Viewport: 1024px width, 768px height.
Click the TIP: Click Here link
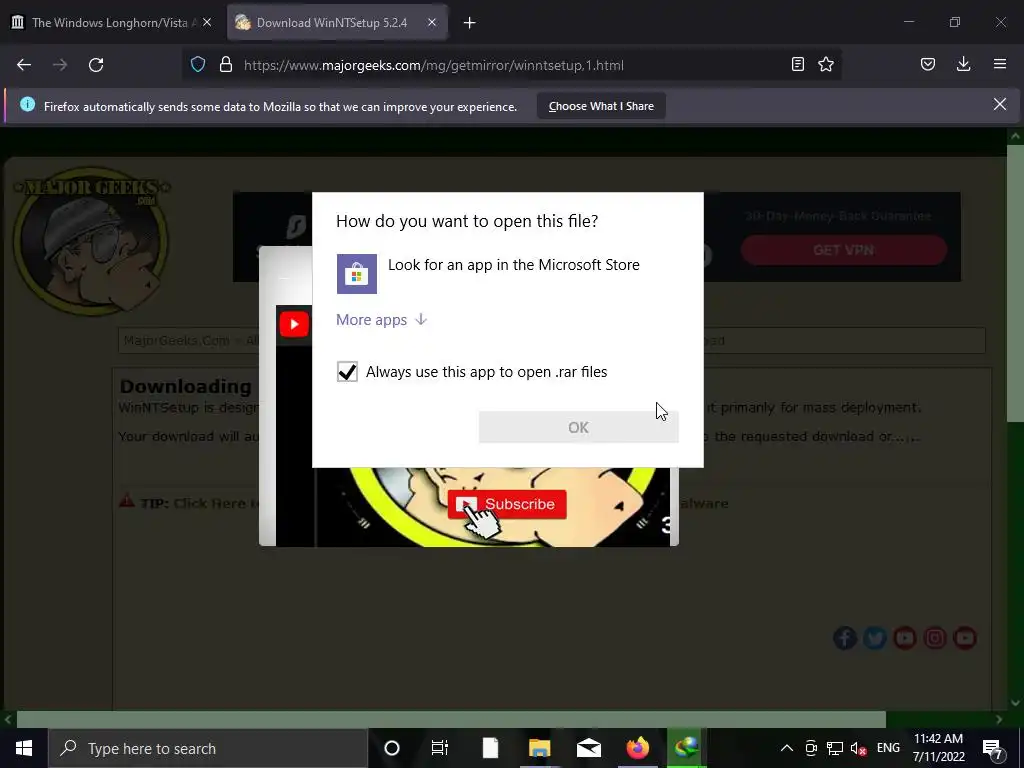(x=199, y=504)
